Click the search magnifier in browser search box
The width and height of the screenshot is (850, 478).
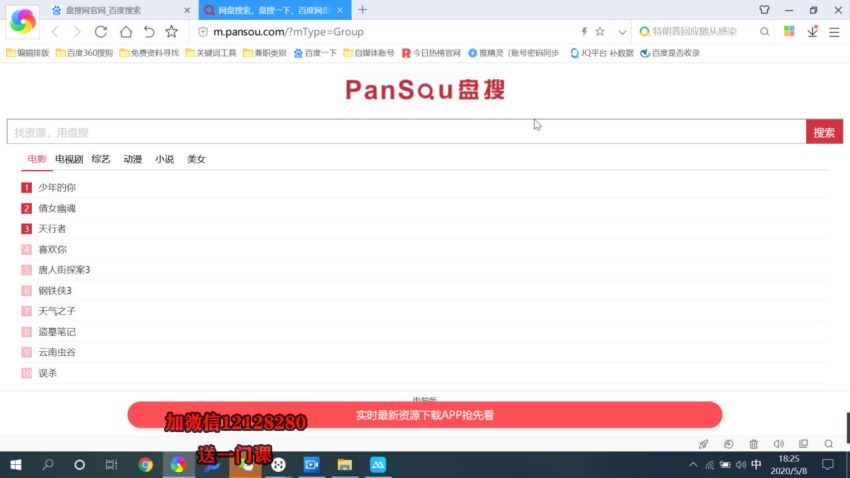[x=764, y=31]
